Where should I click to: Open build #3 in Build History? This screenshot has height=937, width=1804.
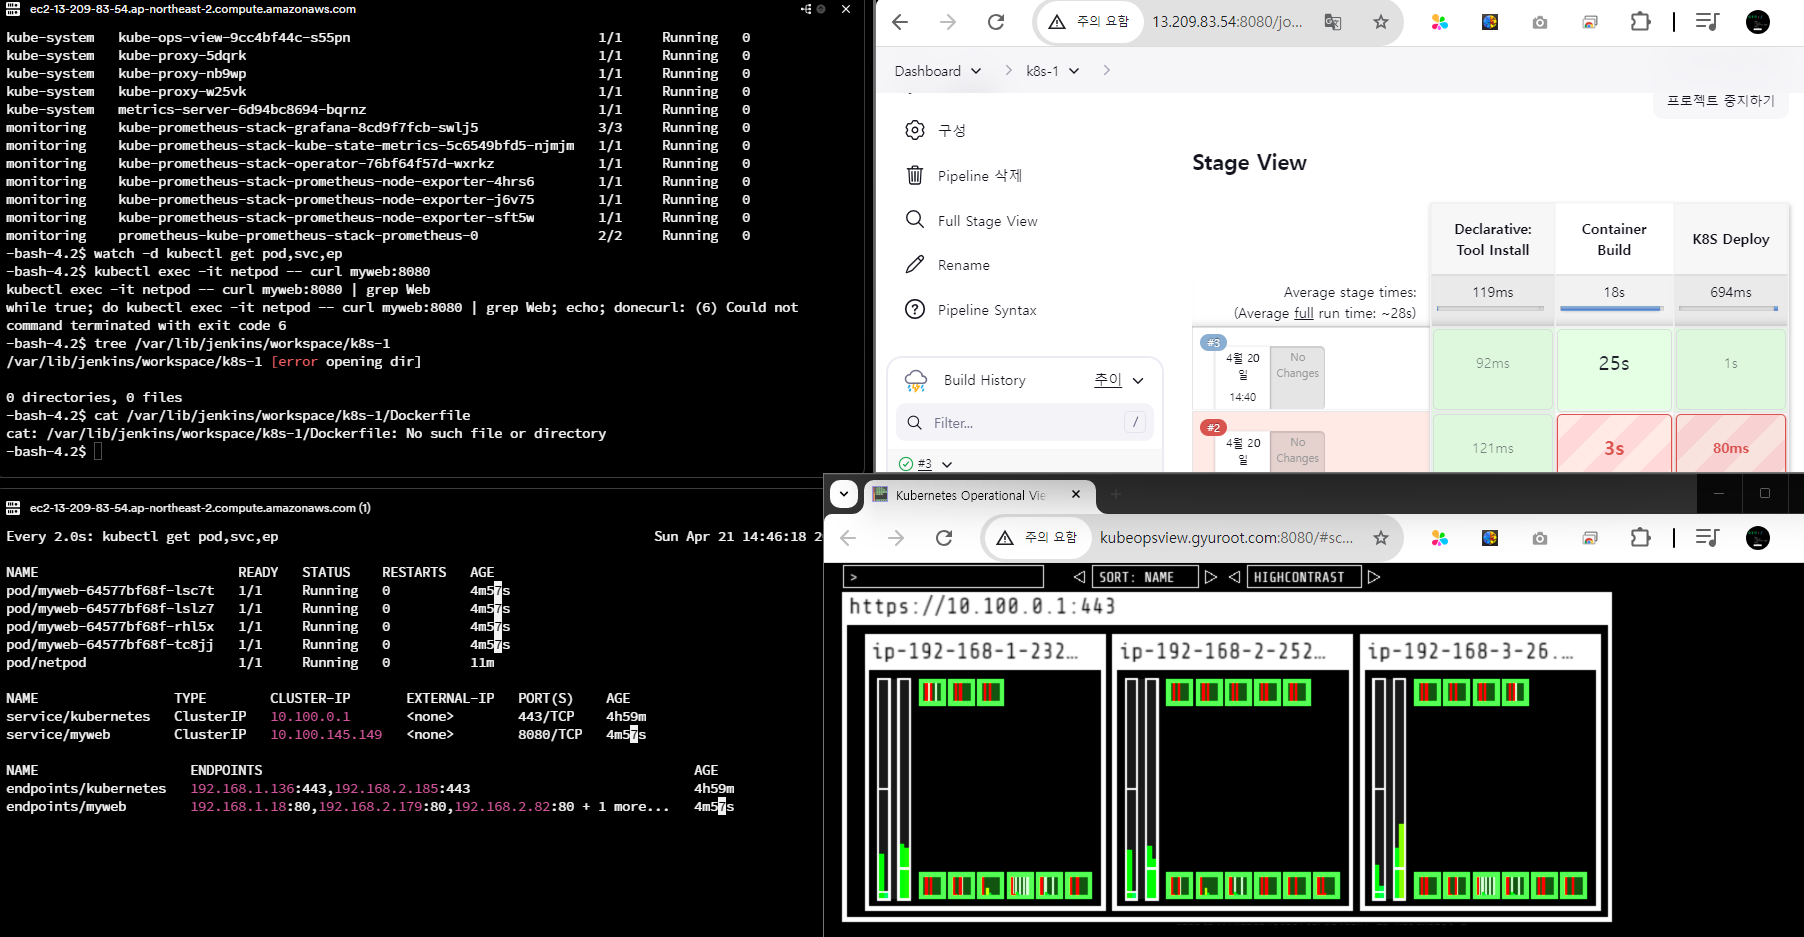coord(925,464)
